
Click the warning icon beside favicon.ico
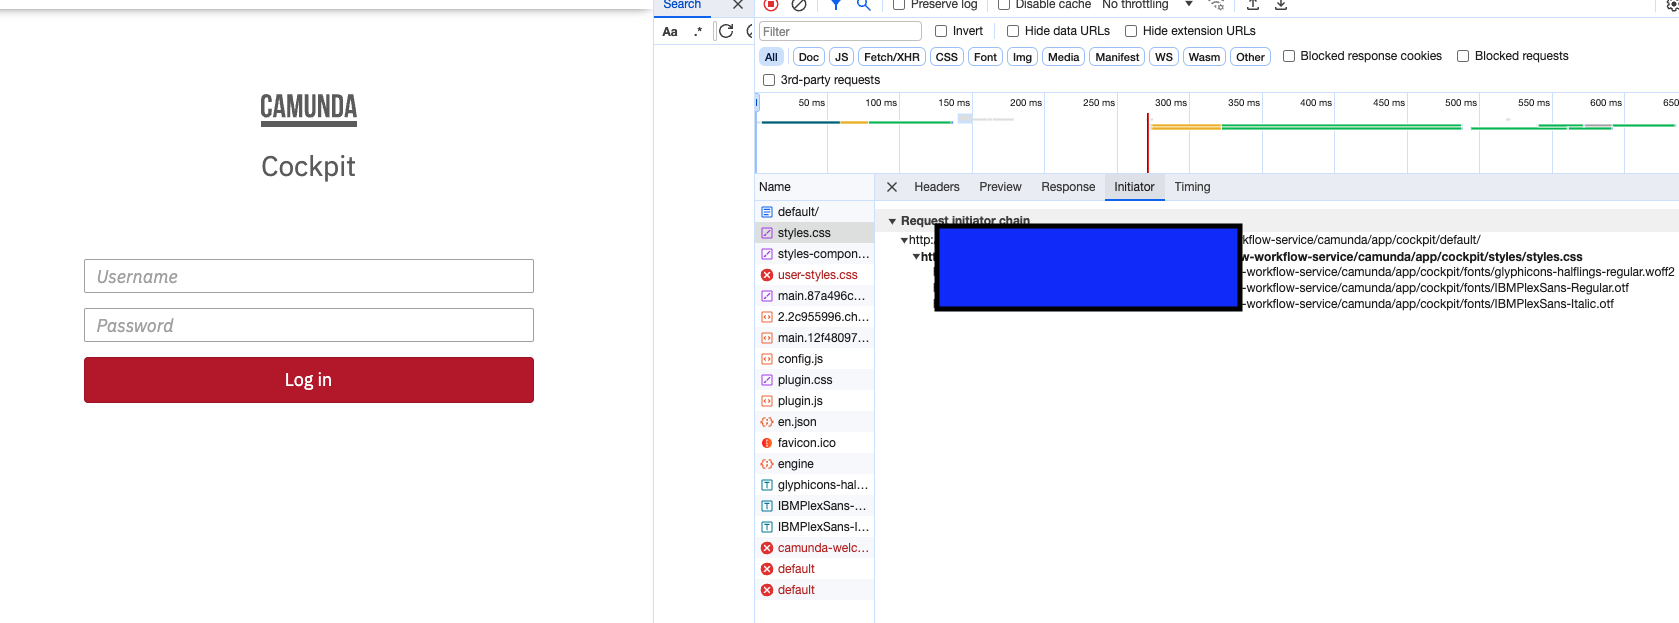pyautogui.click(x=767, y=443)
